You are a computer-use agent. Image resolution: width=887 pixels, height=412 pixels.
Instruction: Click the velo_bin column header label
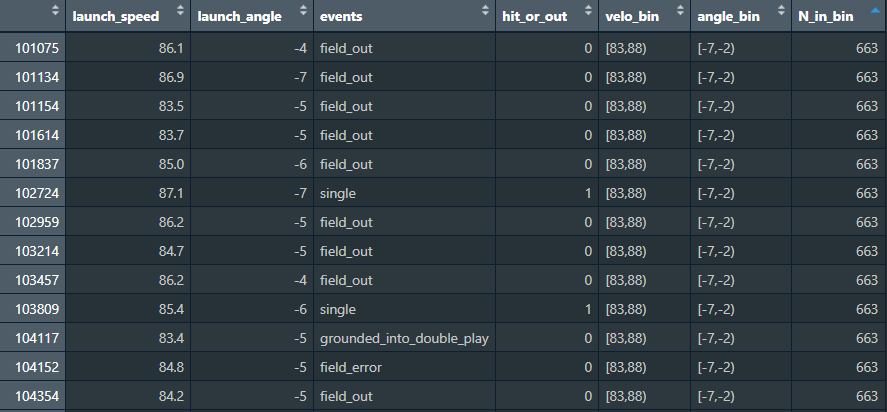[634, 17]
